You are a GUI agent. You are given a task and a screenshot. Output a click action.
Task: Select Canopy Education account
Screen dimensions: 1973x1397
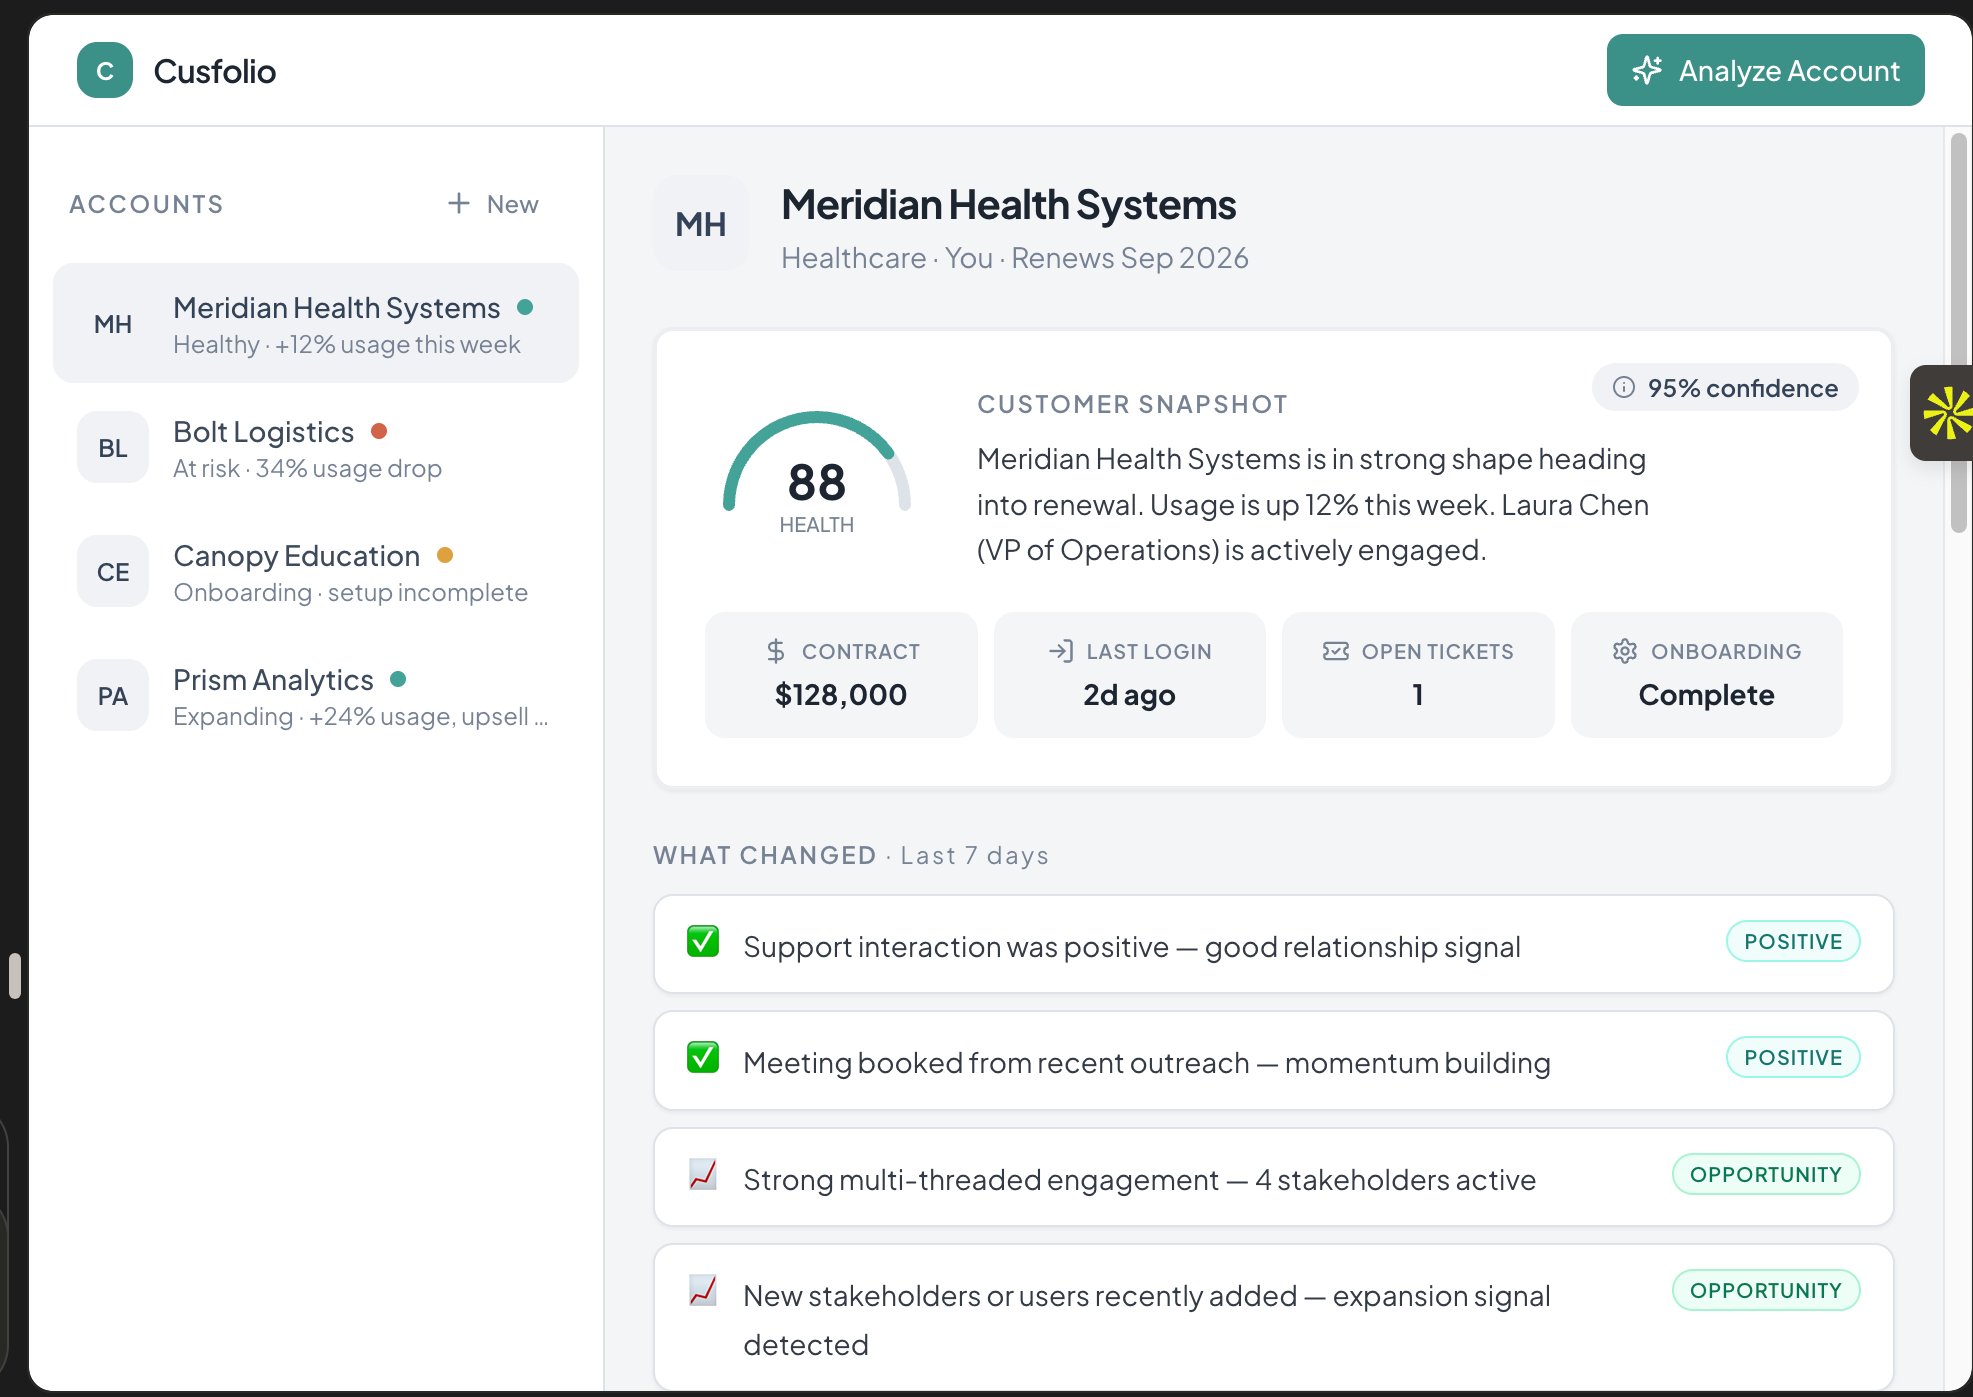tap(316, 572)
